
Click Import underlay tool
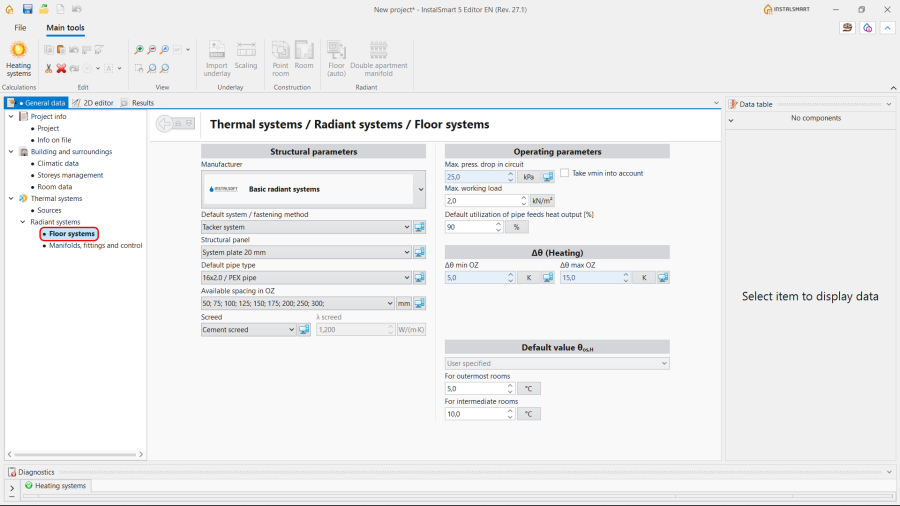pos(217,59)
